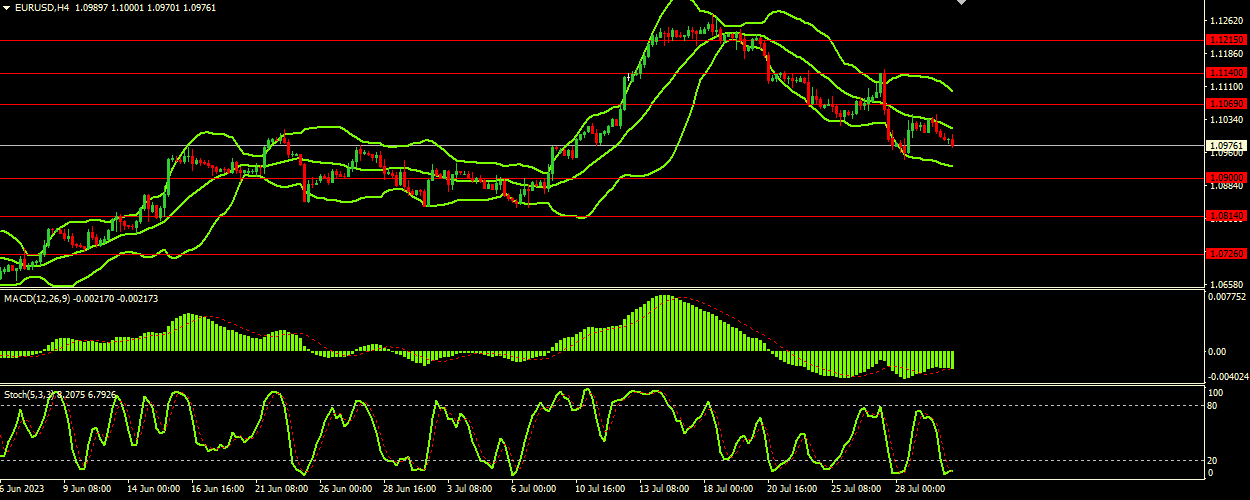Click the Stoch(5,3,3) indicator label

[26, 395]
